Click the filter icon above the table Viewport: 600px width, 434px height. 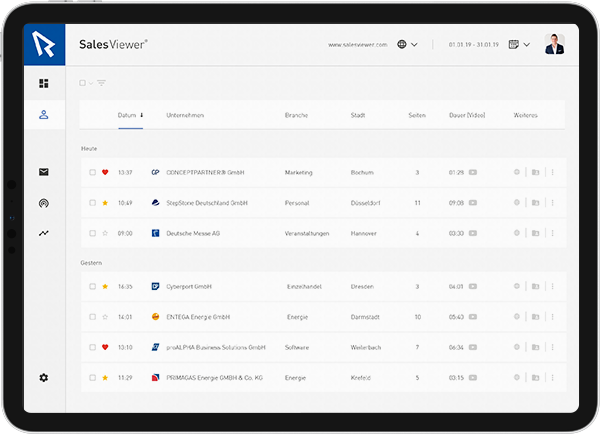tap(101, 83)
